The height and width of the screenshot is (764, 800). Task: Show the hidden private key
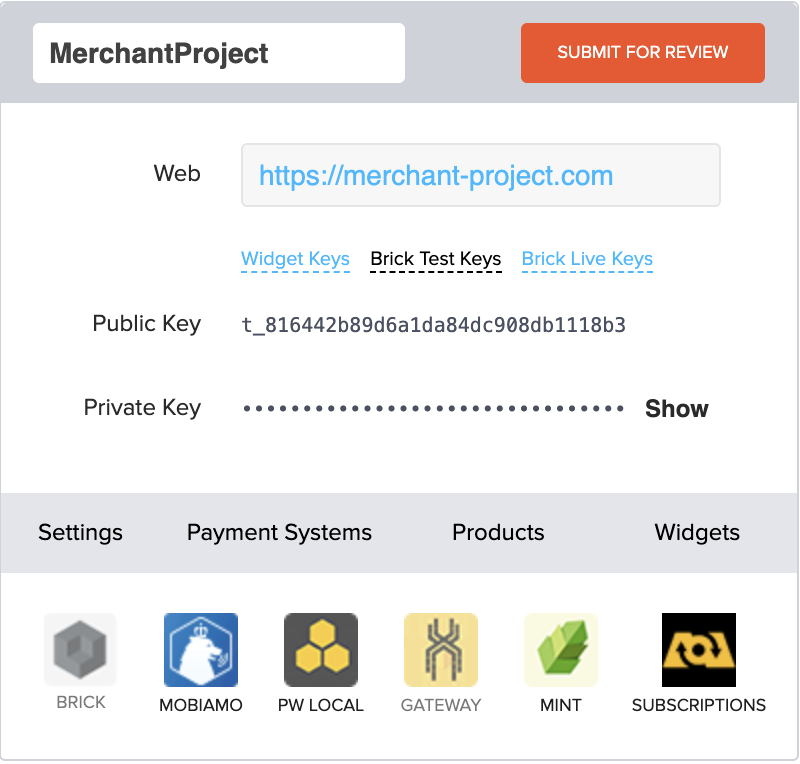pos(677,408)
